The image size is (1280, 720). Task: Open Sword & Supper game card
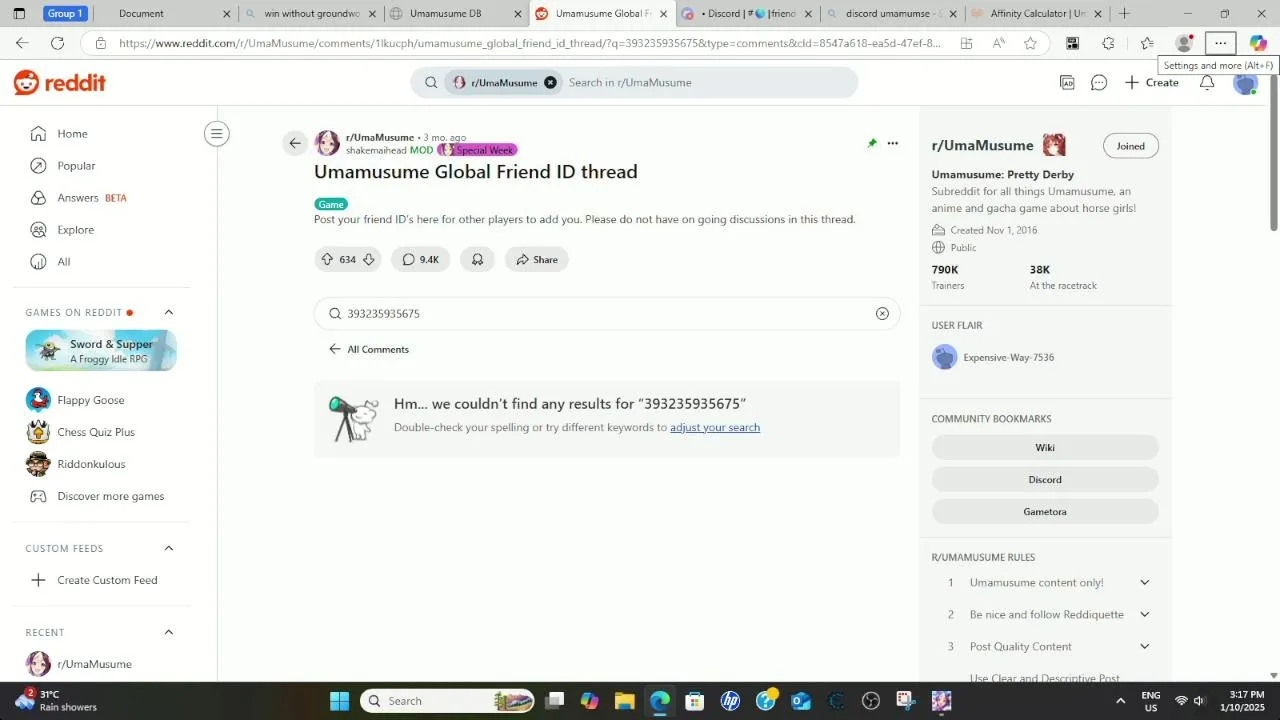[101, 351]
